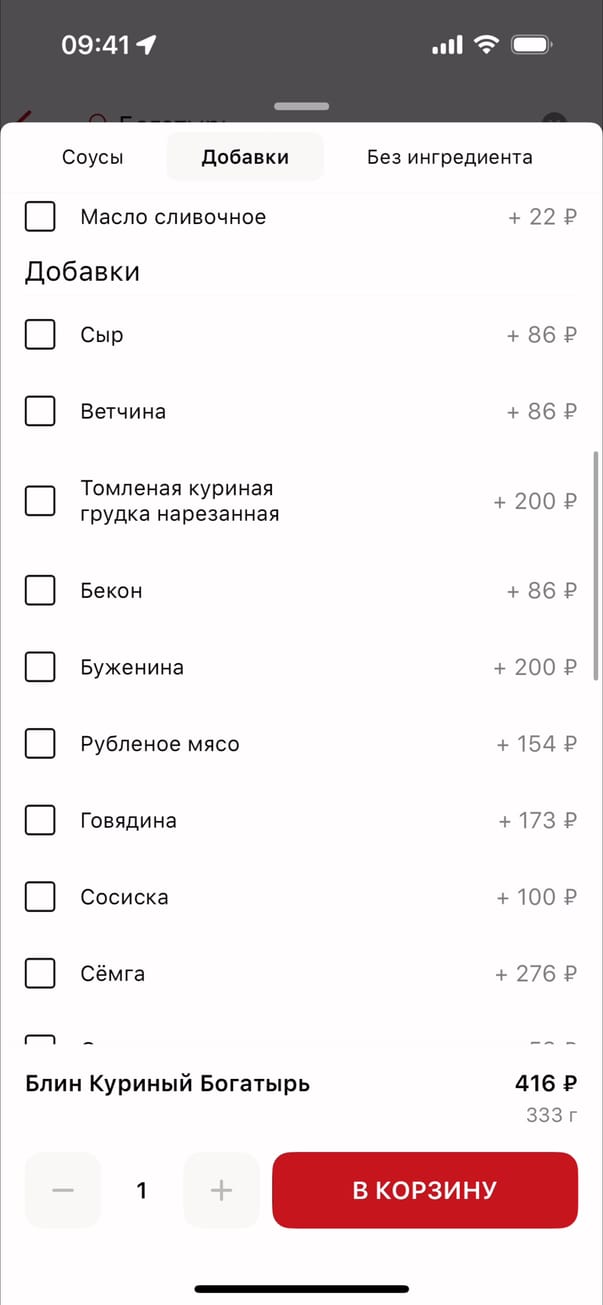The width and height of the screenshot is (603, 1305).
Task: Check the Сосиска add-on
Action: coord(40,897)
